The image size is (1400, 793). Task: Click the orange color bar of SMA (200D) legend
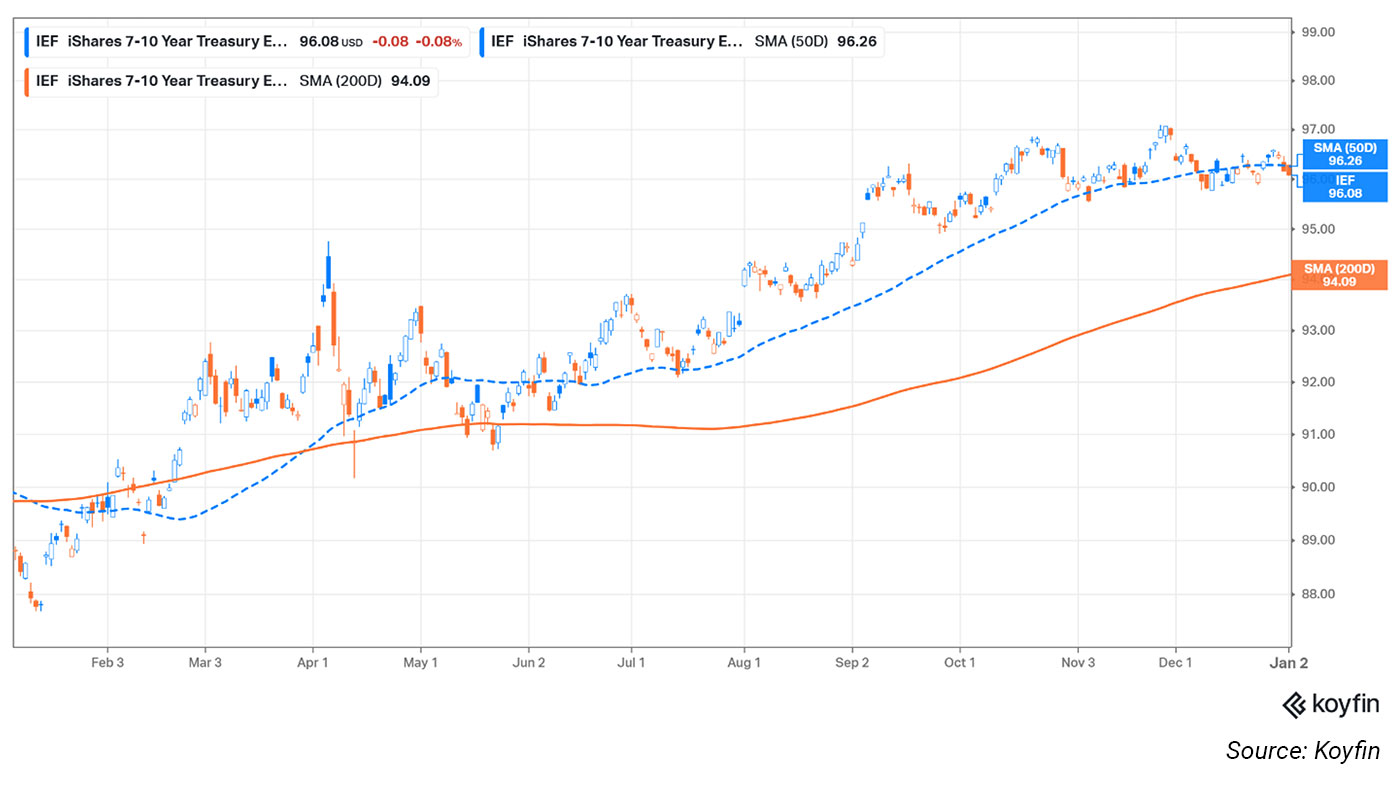coord(27,81)
